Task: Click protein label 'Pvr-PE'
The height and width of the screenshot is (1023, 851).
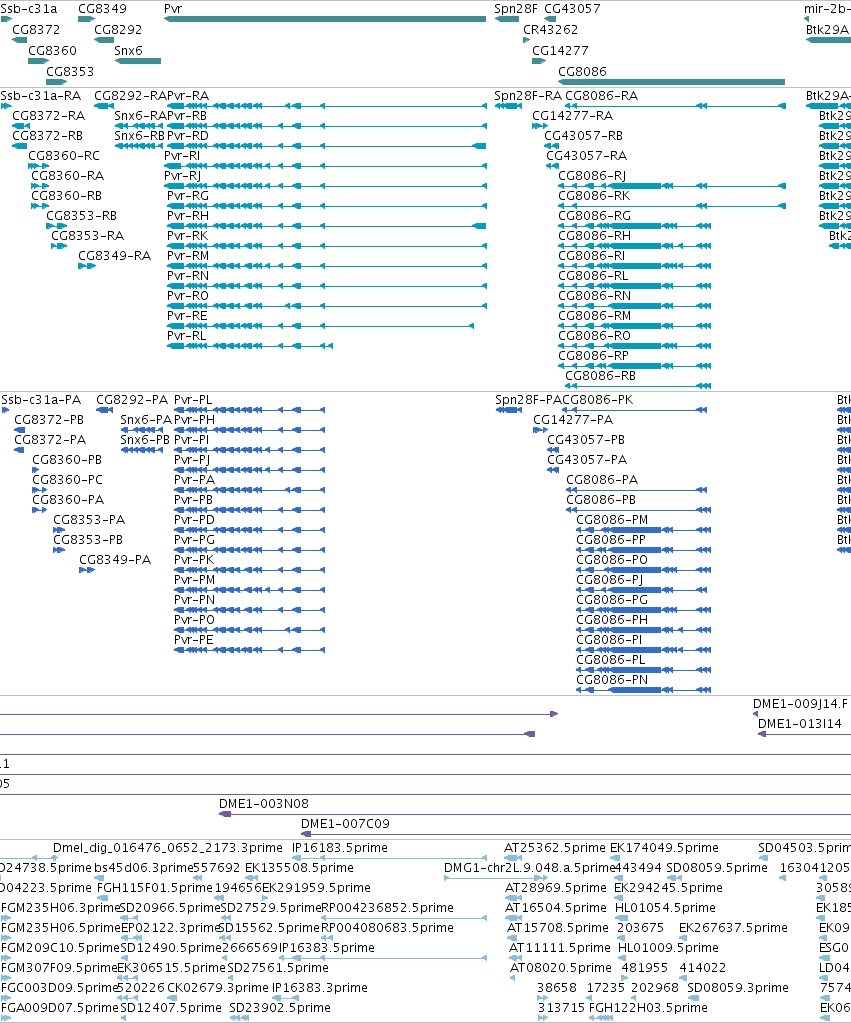Action: click(194, 640)
